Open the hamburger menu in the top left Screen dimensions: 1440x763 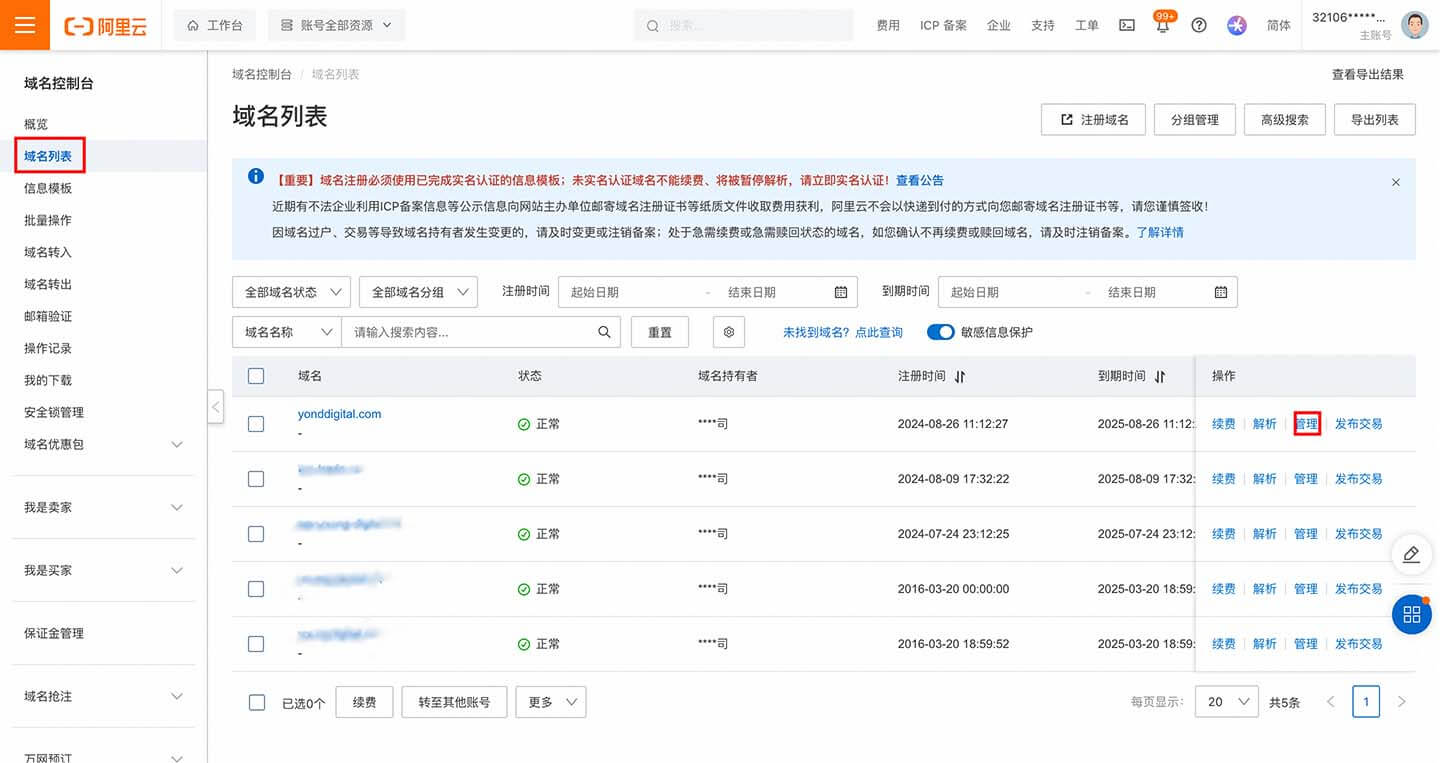coord(25,25)
